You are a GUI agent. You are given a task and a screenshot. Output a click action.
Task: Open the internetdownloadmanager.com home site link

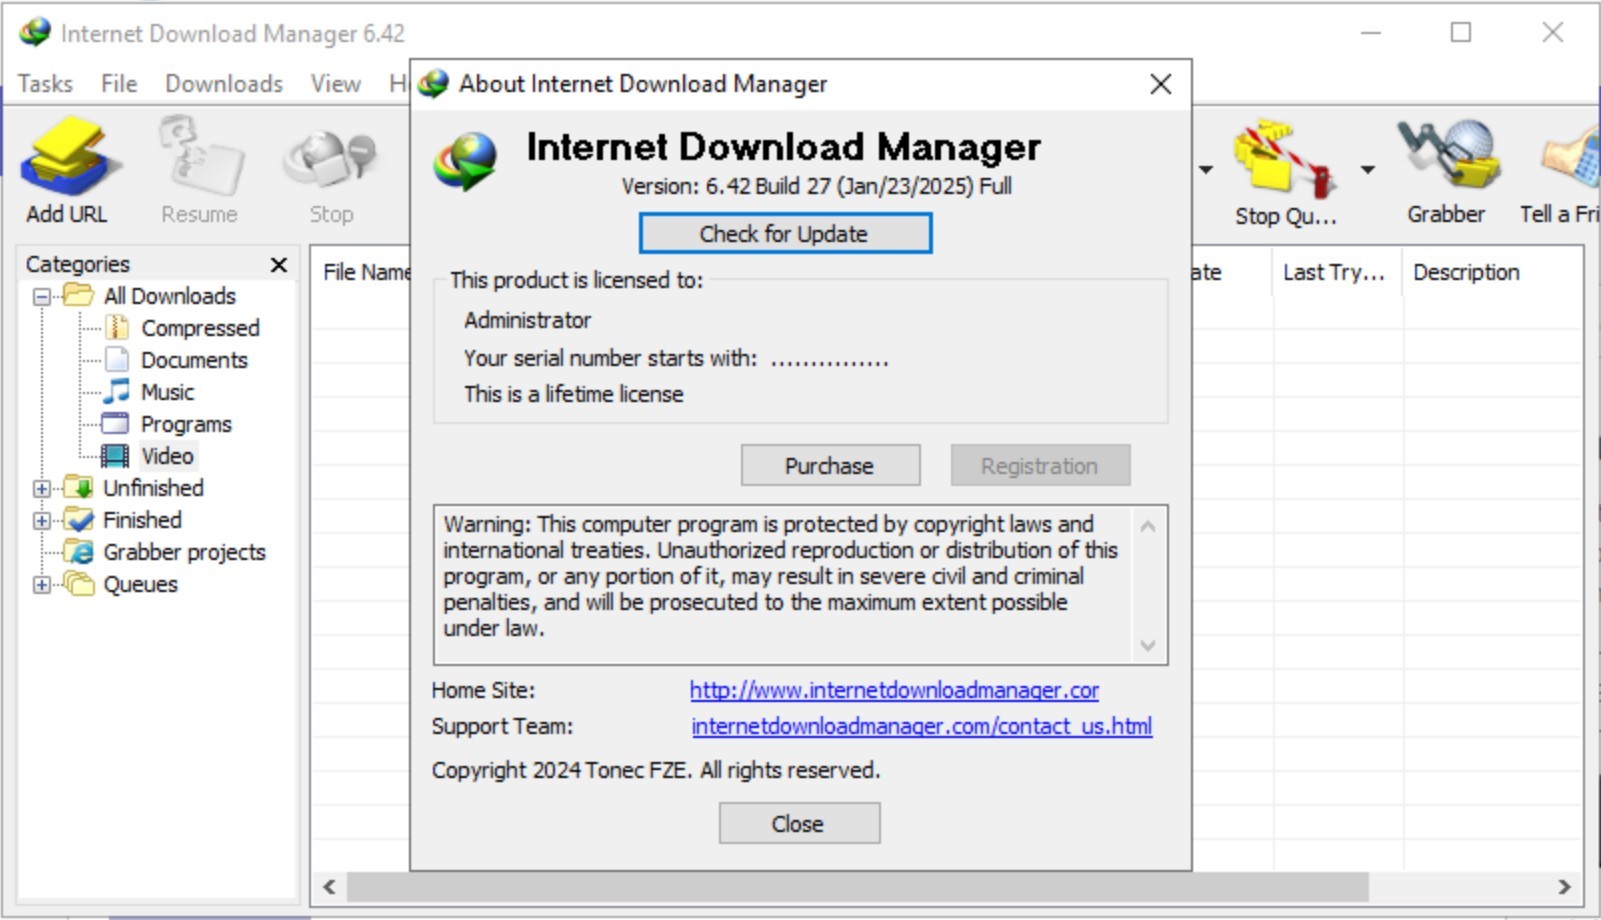pos(893,690)
